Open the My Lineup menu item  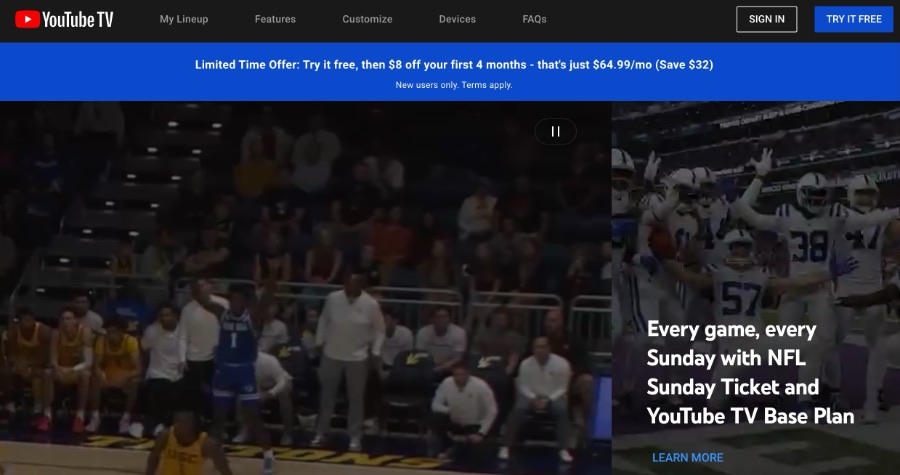[x=184, y=19]
